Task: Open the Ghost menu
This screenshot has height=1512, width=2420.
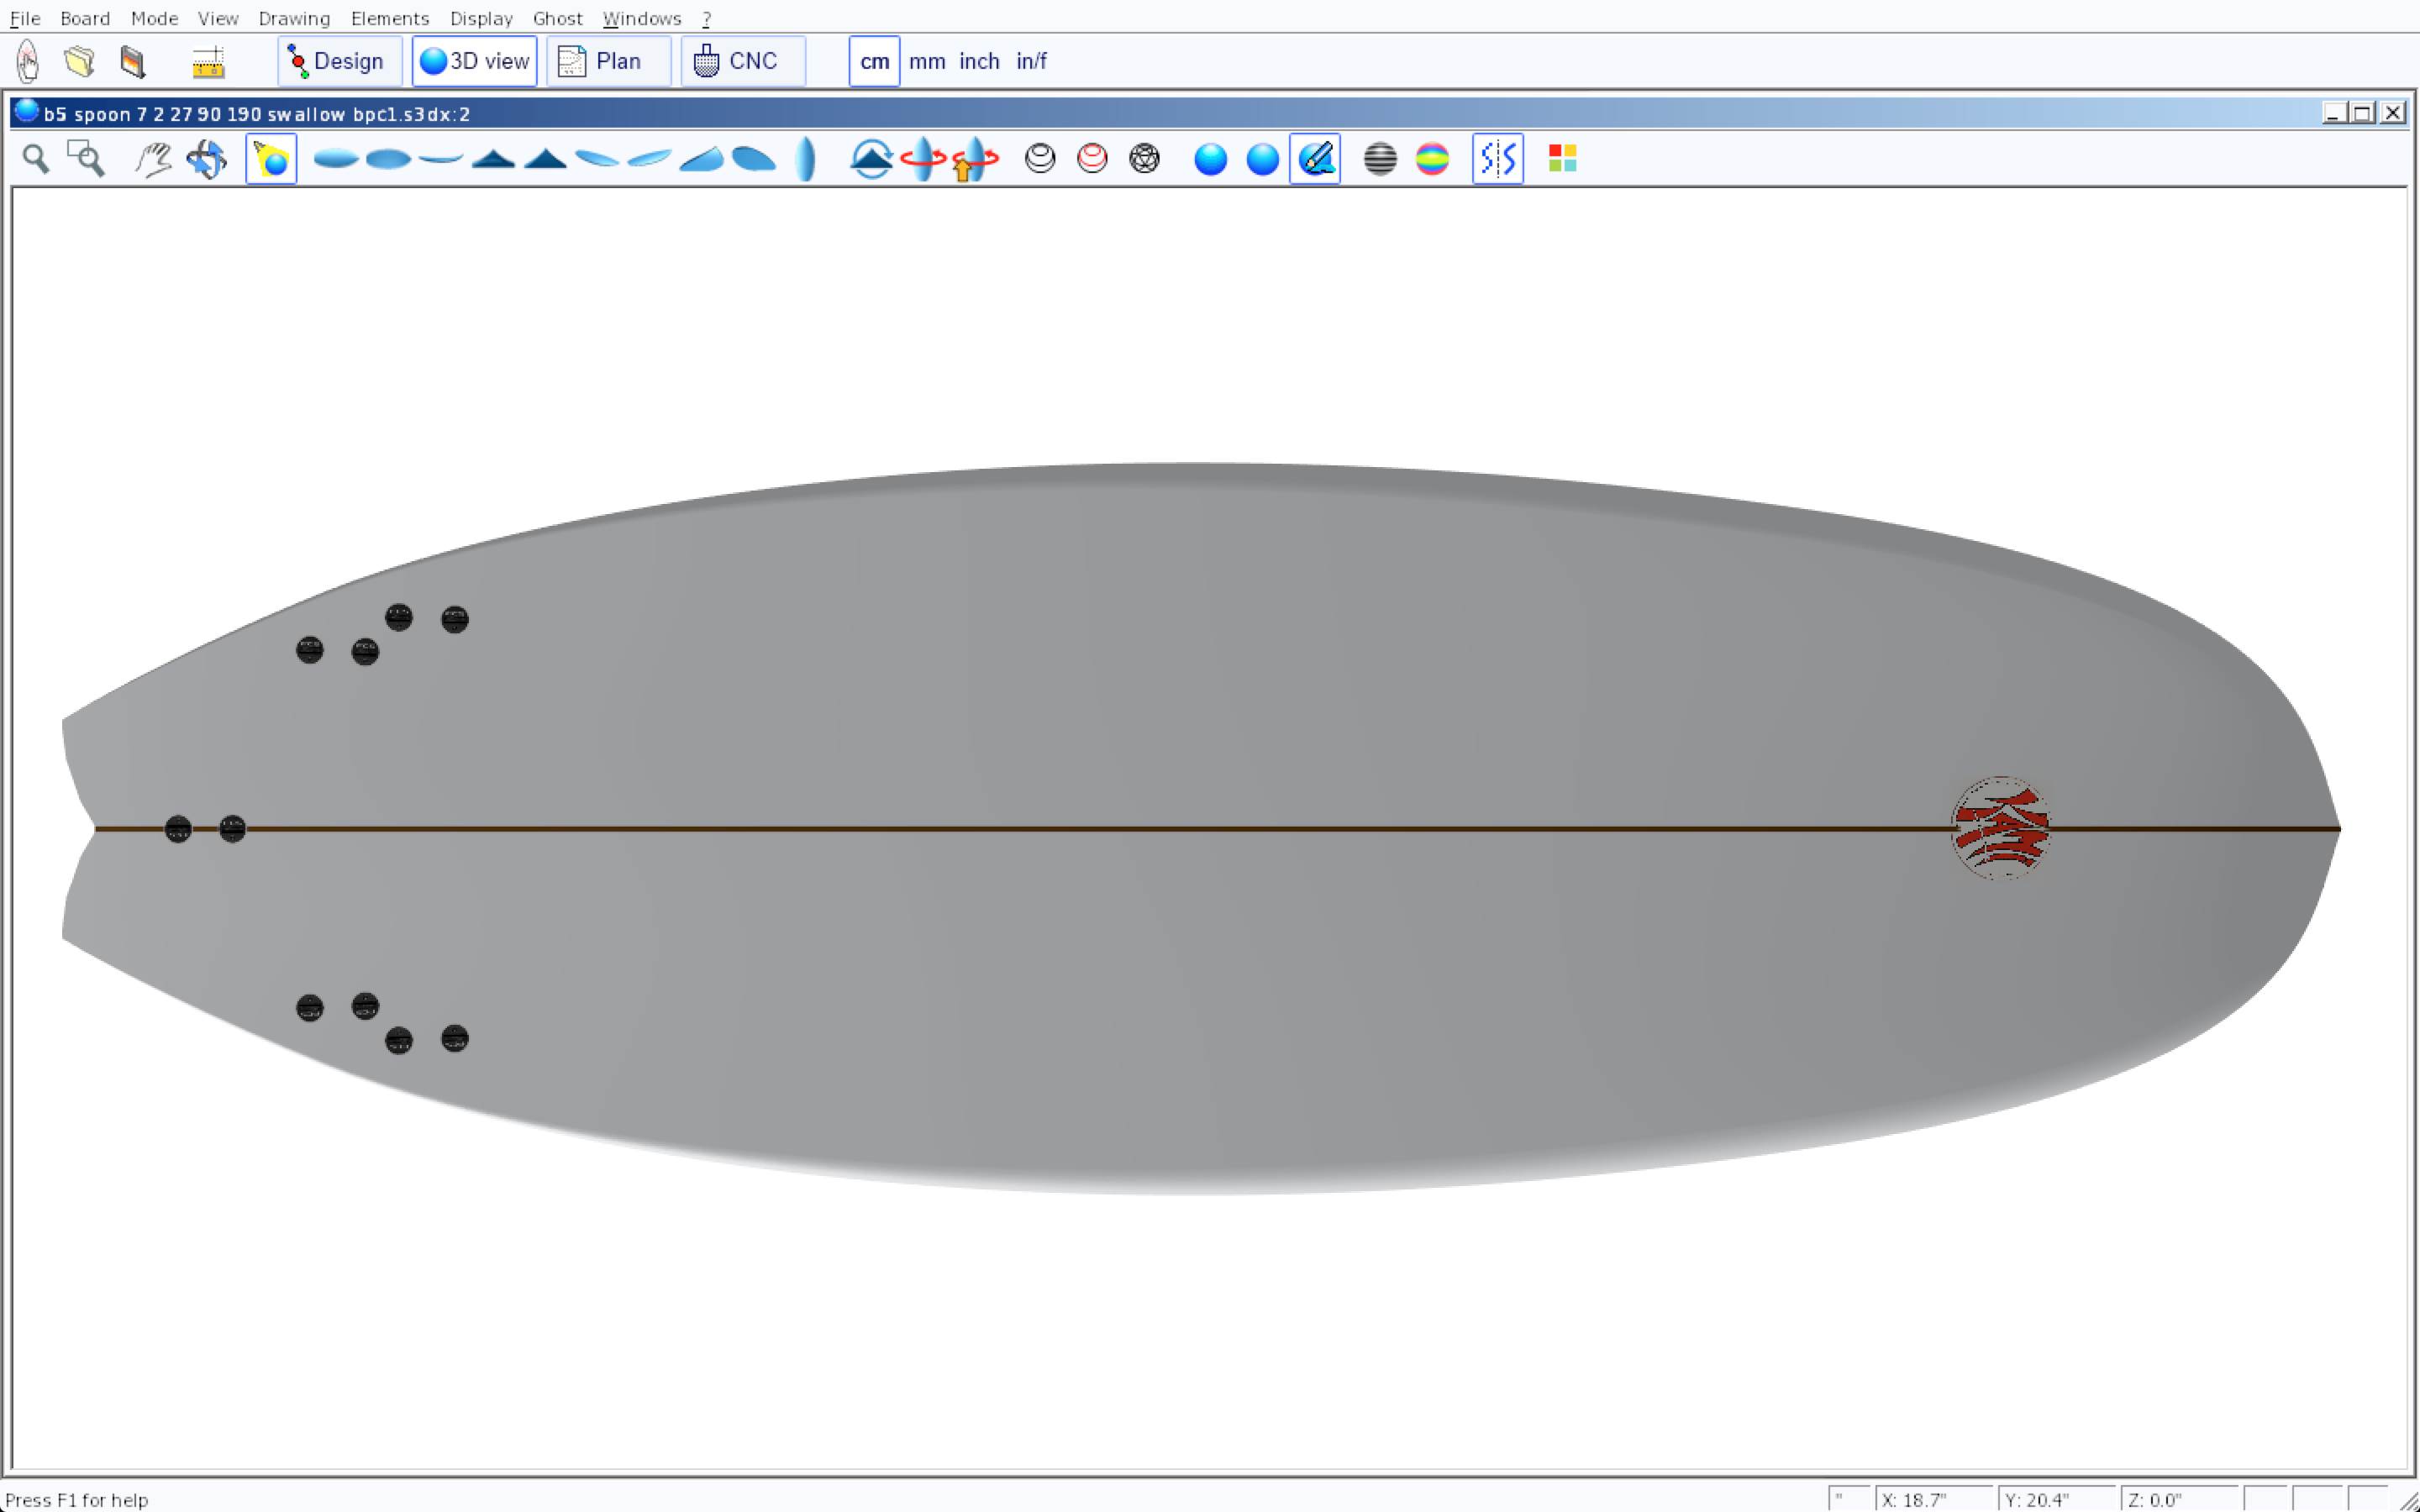Action: pos(557,18)
